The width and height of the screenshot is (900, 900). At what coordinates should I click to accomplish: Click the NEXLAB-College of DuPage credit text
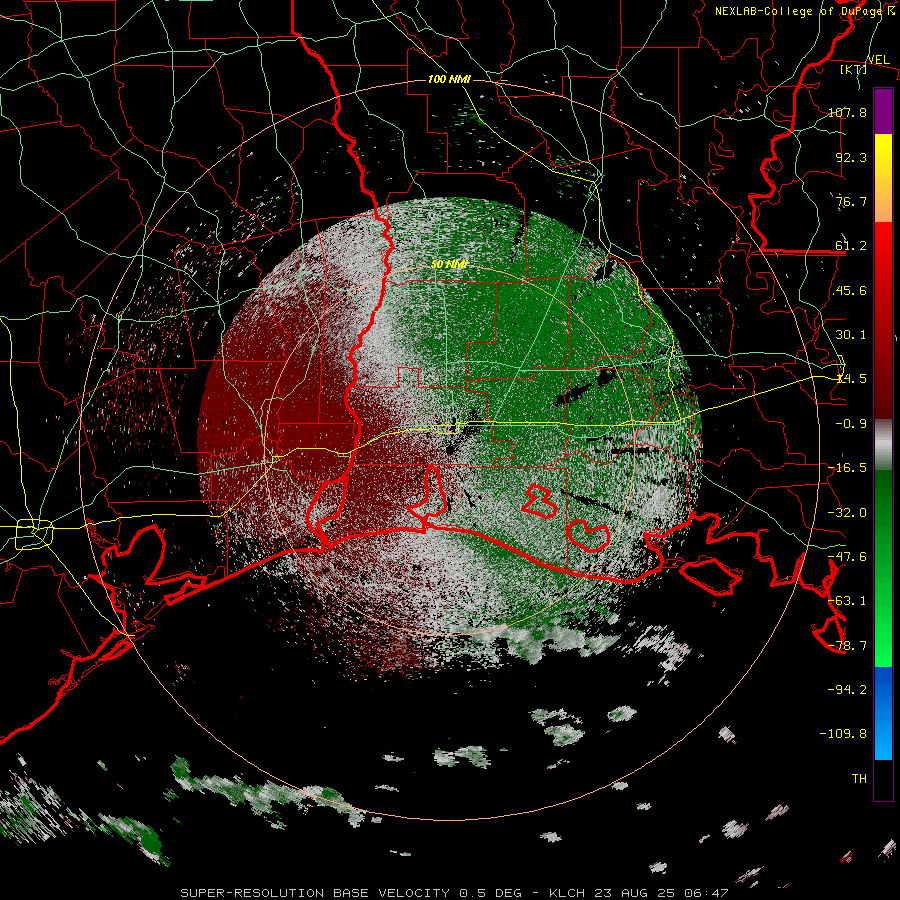[x=804, y=11]
